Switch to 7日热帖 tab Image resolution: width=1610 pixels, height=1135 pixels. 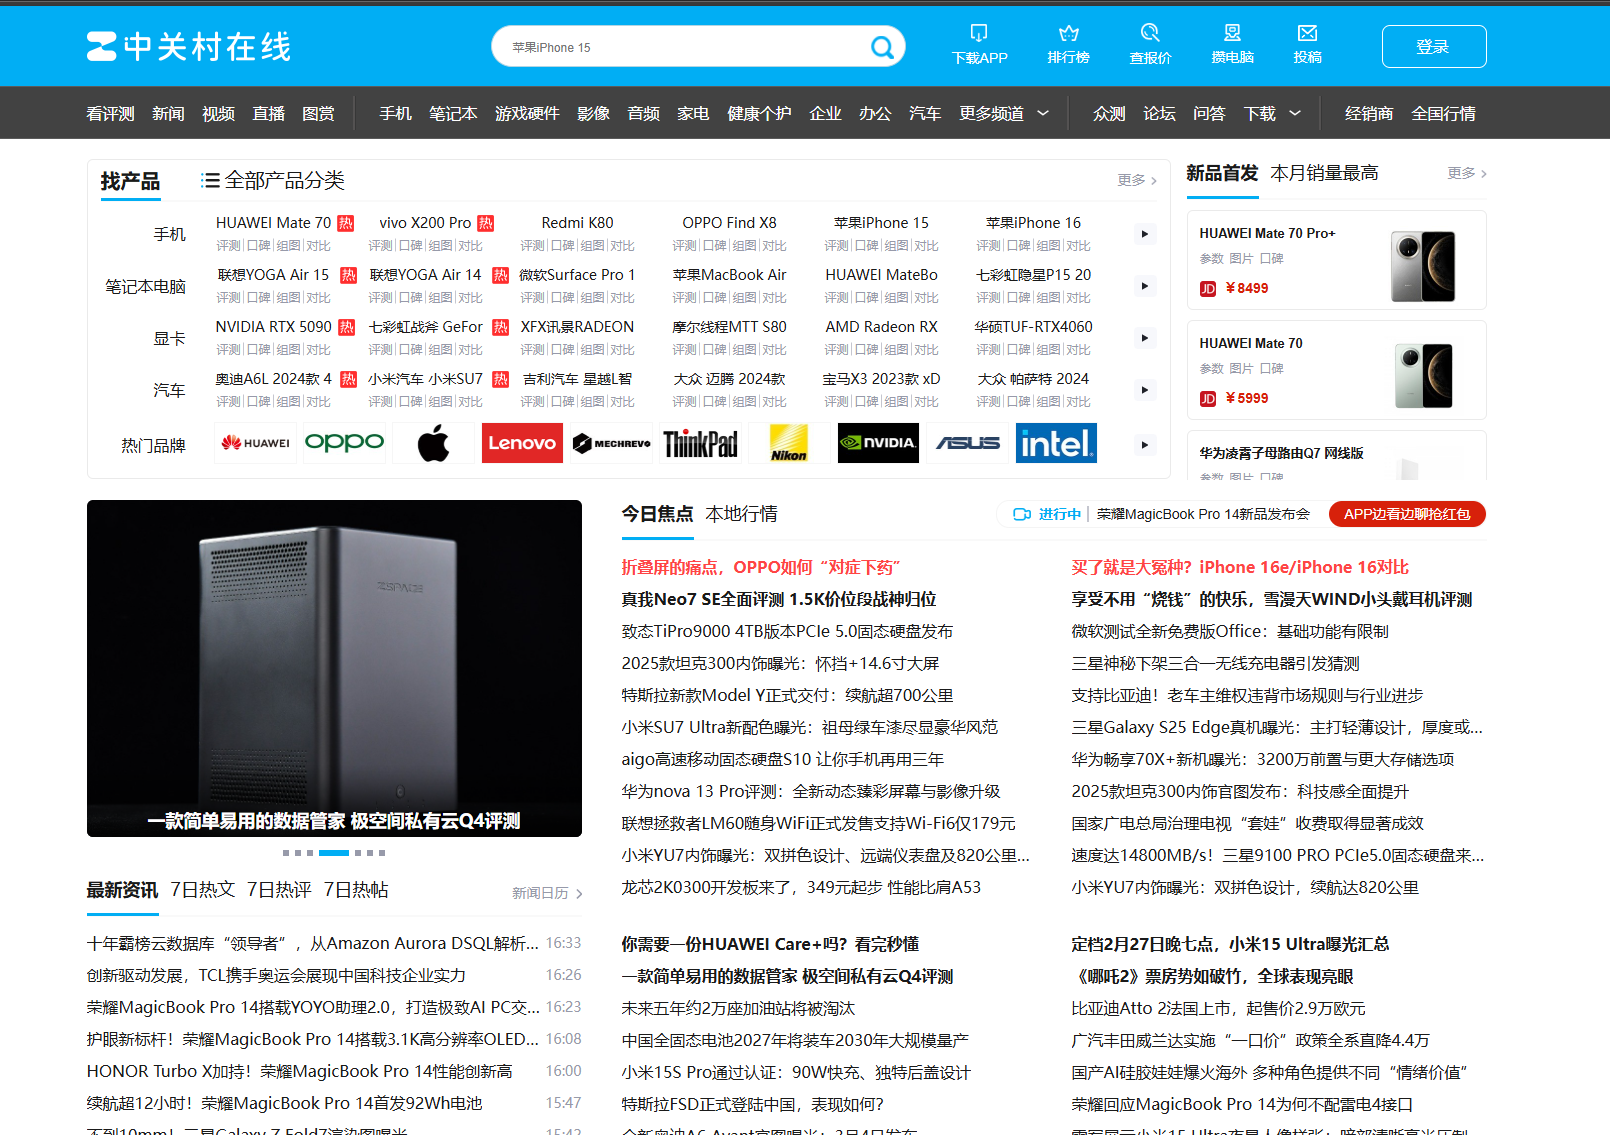click(x=356, y=890)
